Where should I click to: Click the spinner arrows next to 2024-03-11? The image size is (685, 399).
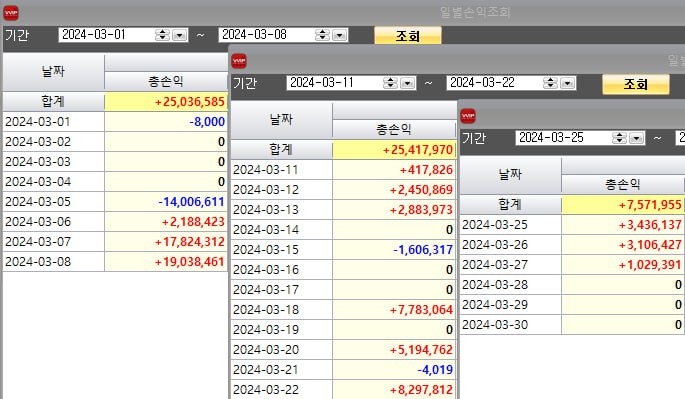[390, 83]
